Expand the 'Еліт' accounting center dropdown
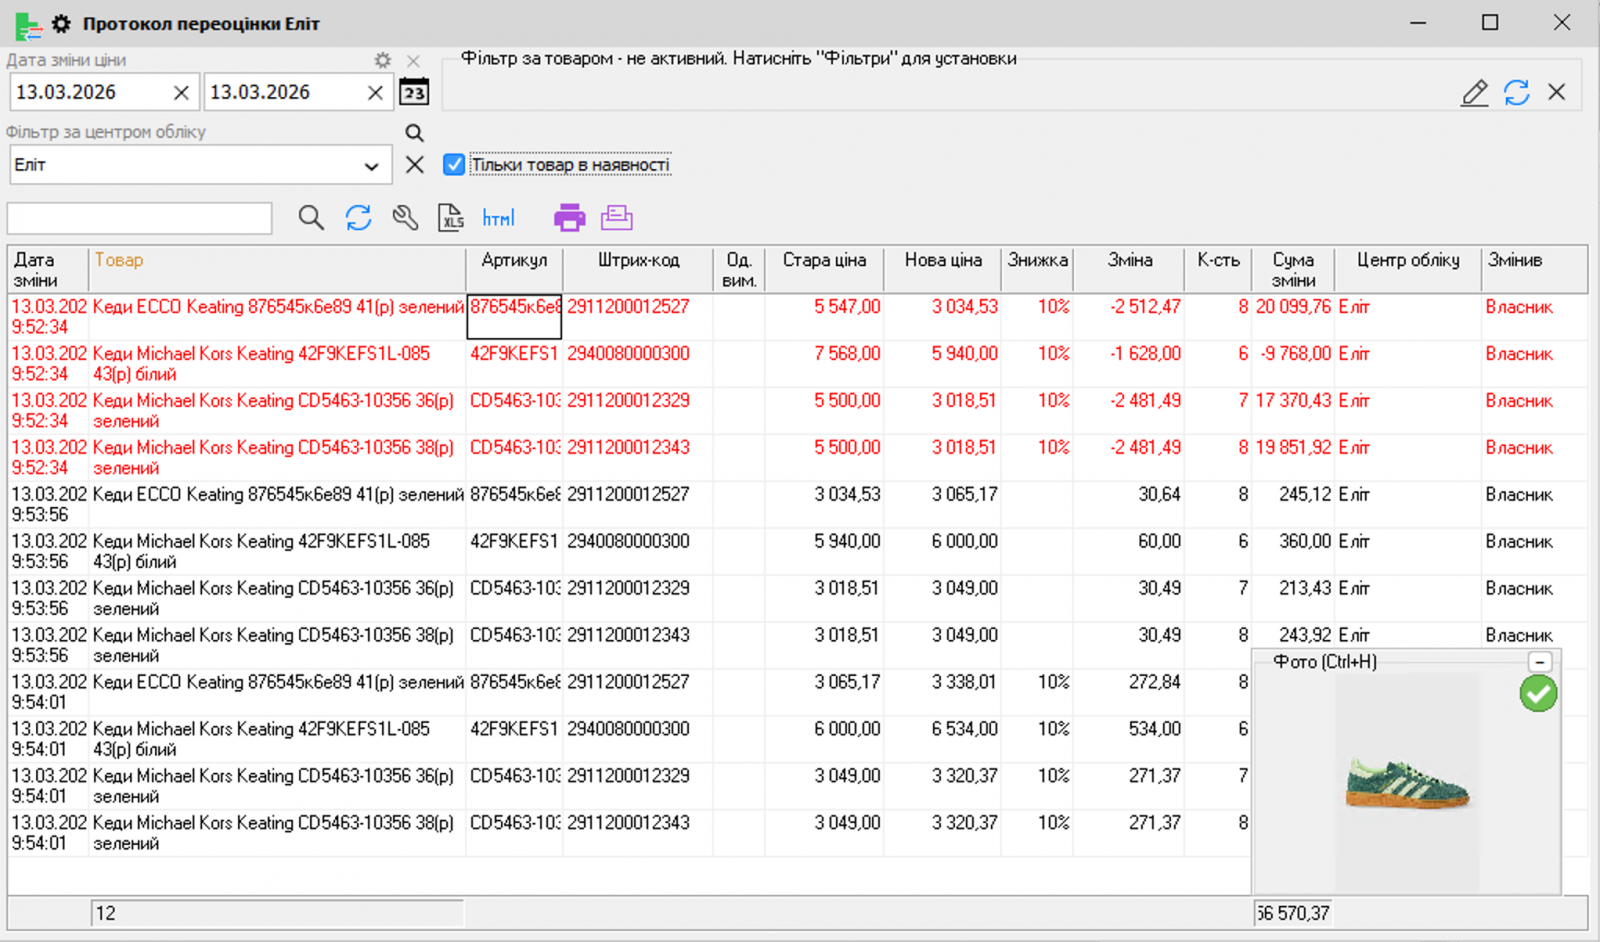 tap(371, 166)
